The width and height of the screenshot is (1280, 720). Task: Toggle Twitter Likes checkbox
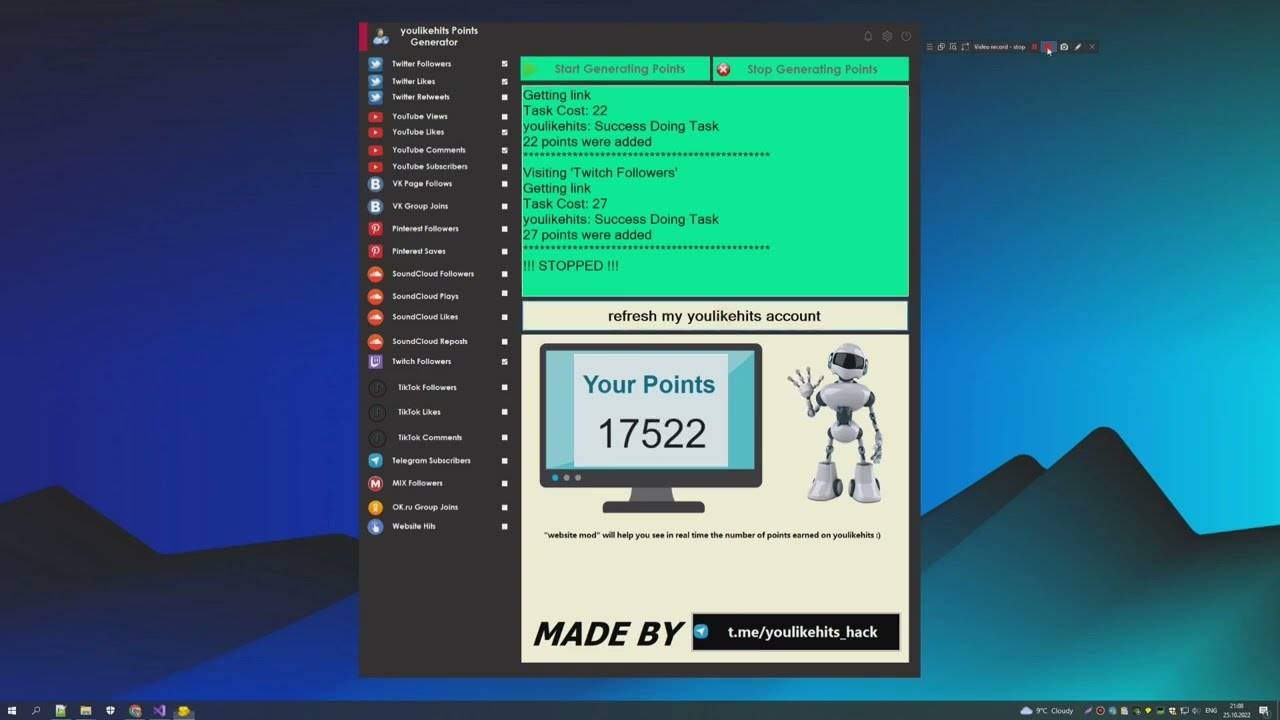[x=505, y=82]
